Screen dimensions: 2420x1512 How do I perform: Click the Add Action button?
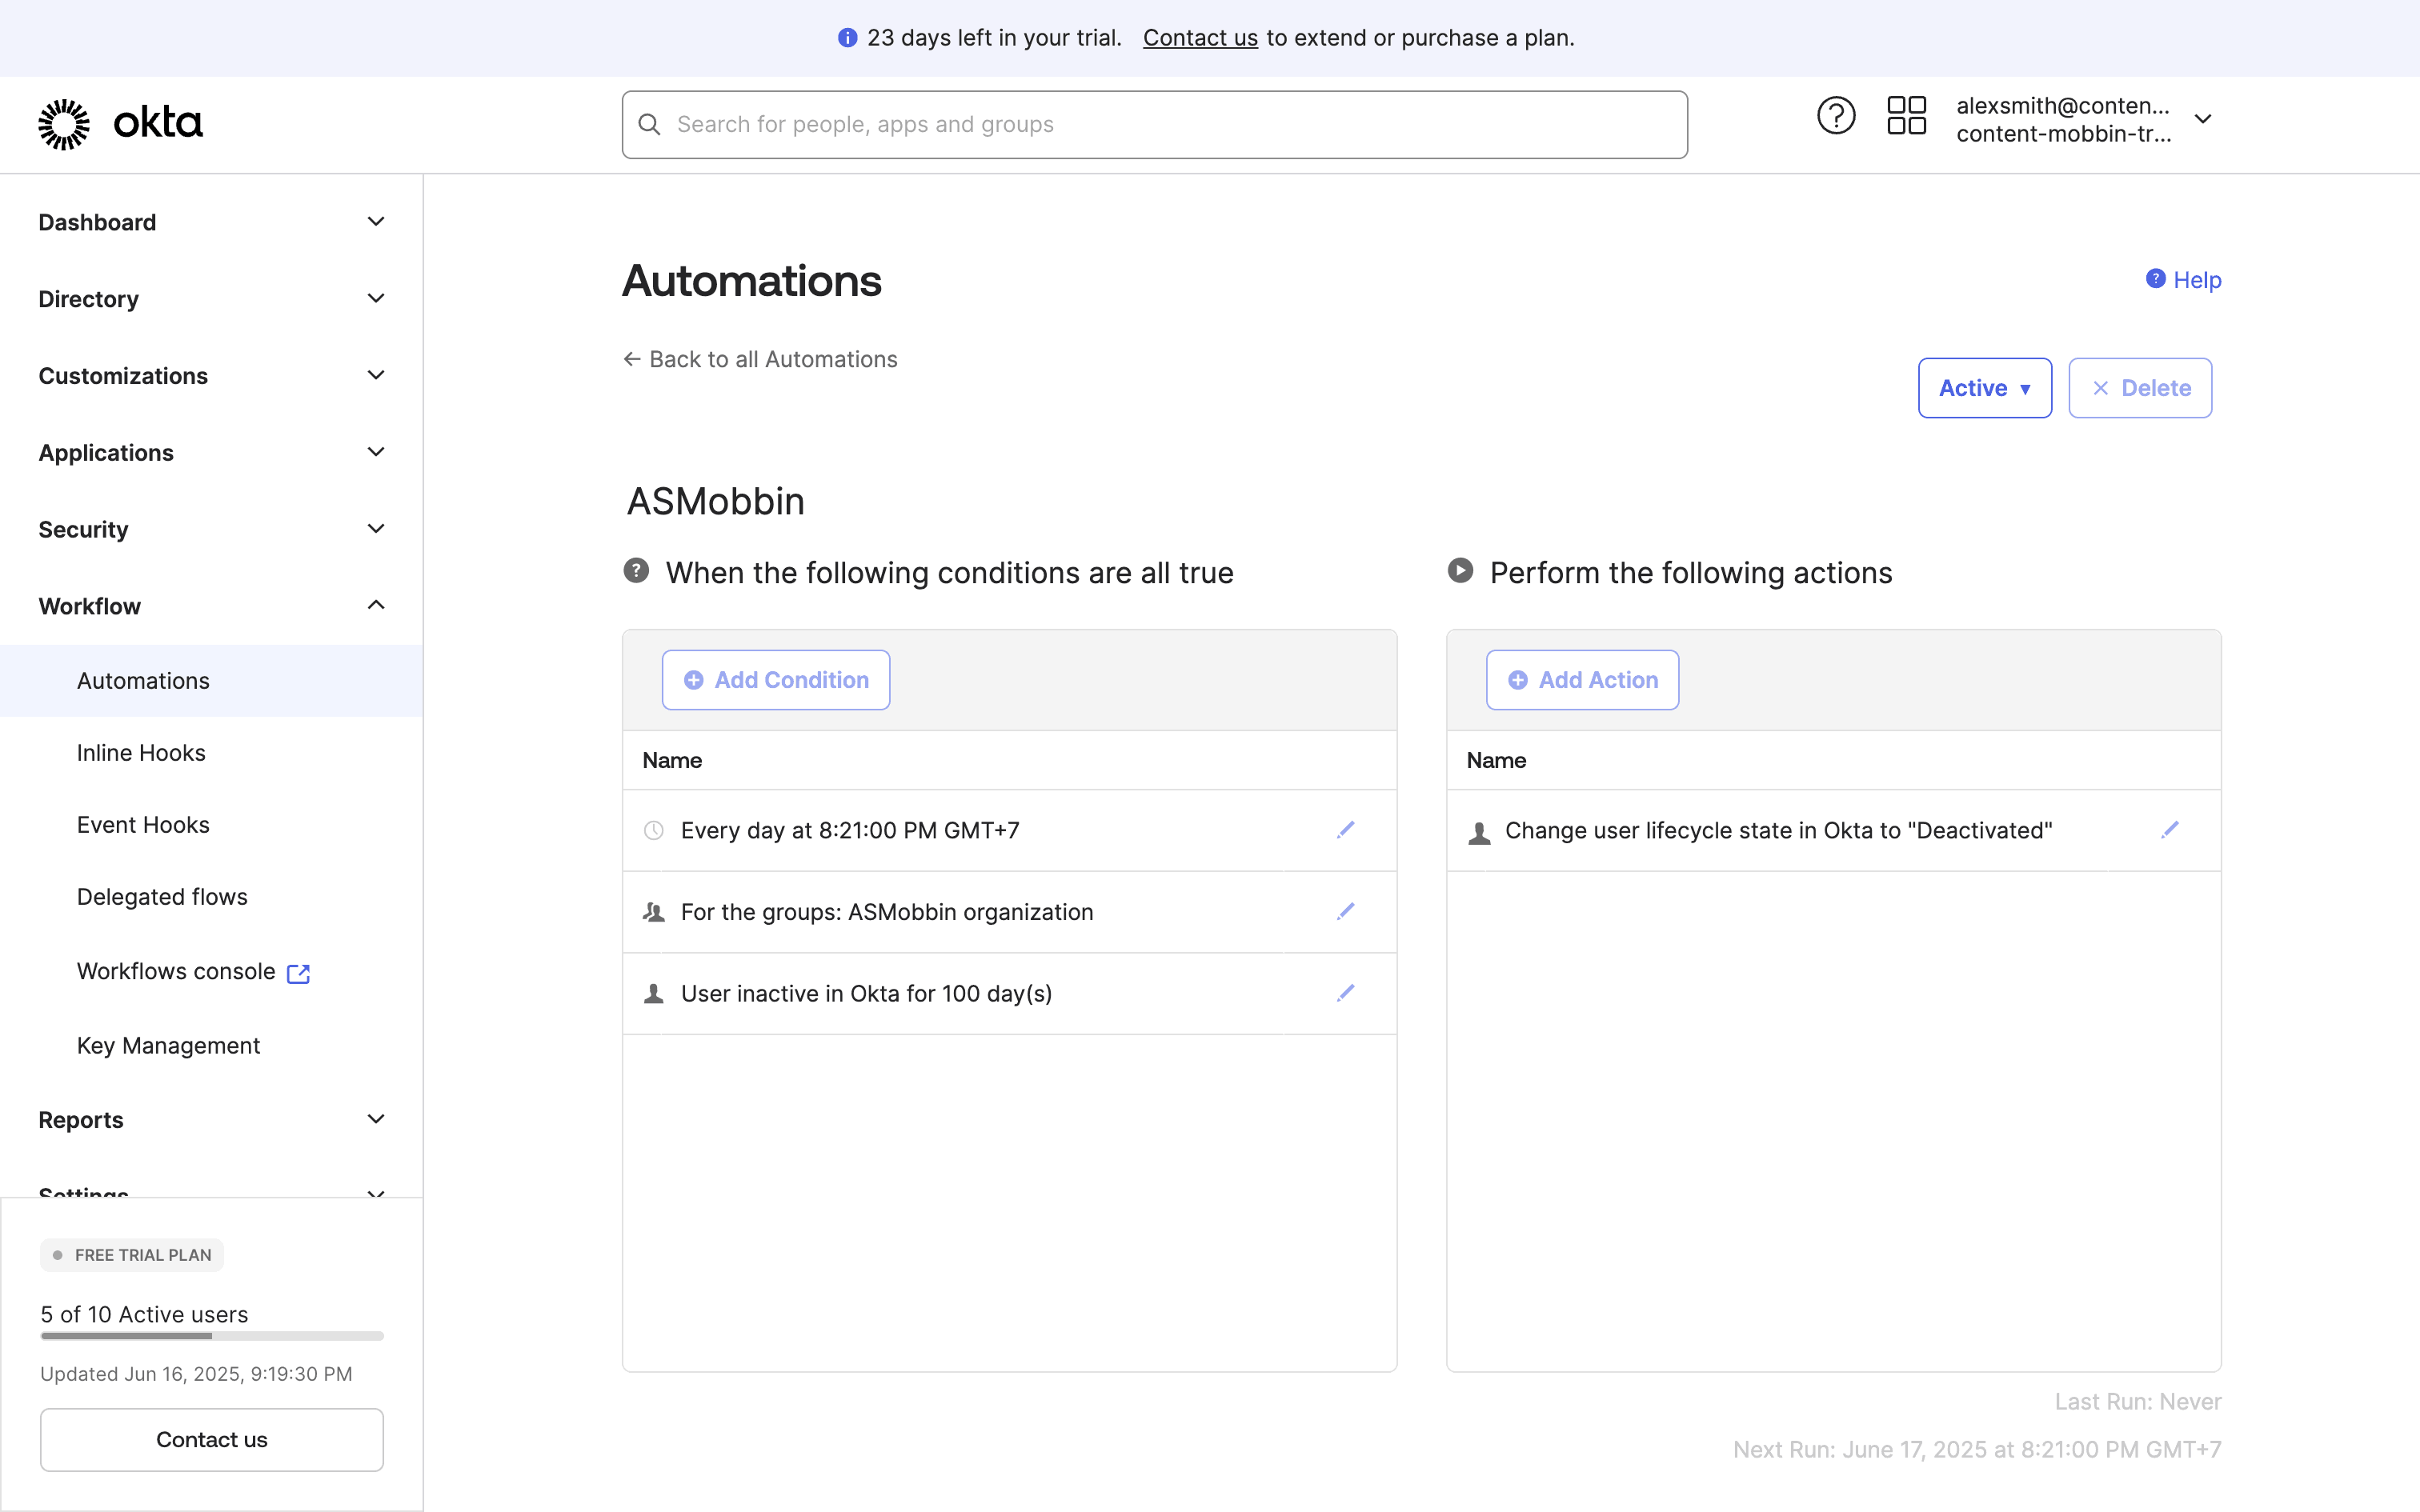(1582, 680)
